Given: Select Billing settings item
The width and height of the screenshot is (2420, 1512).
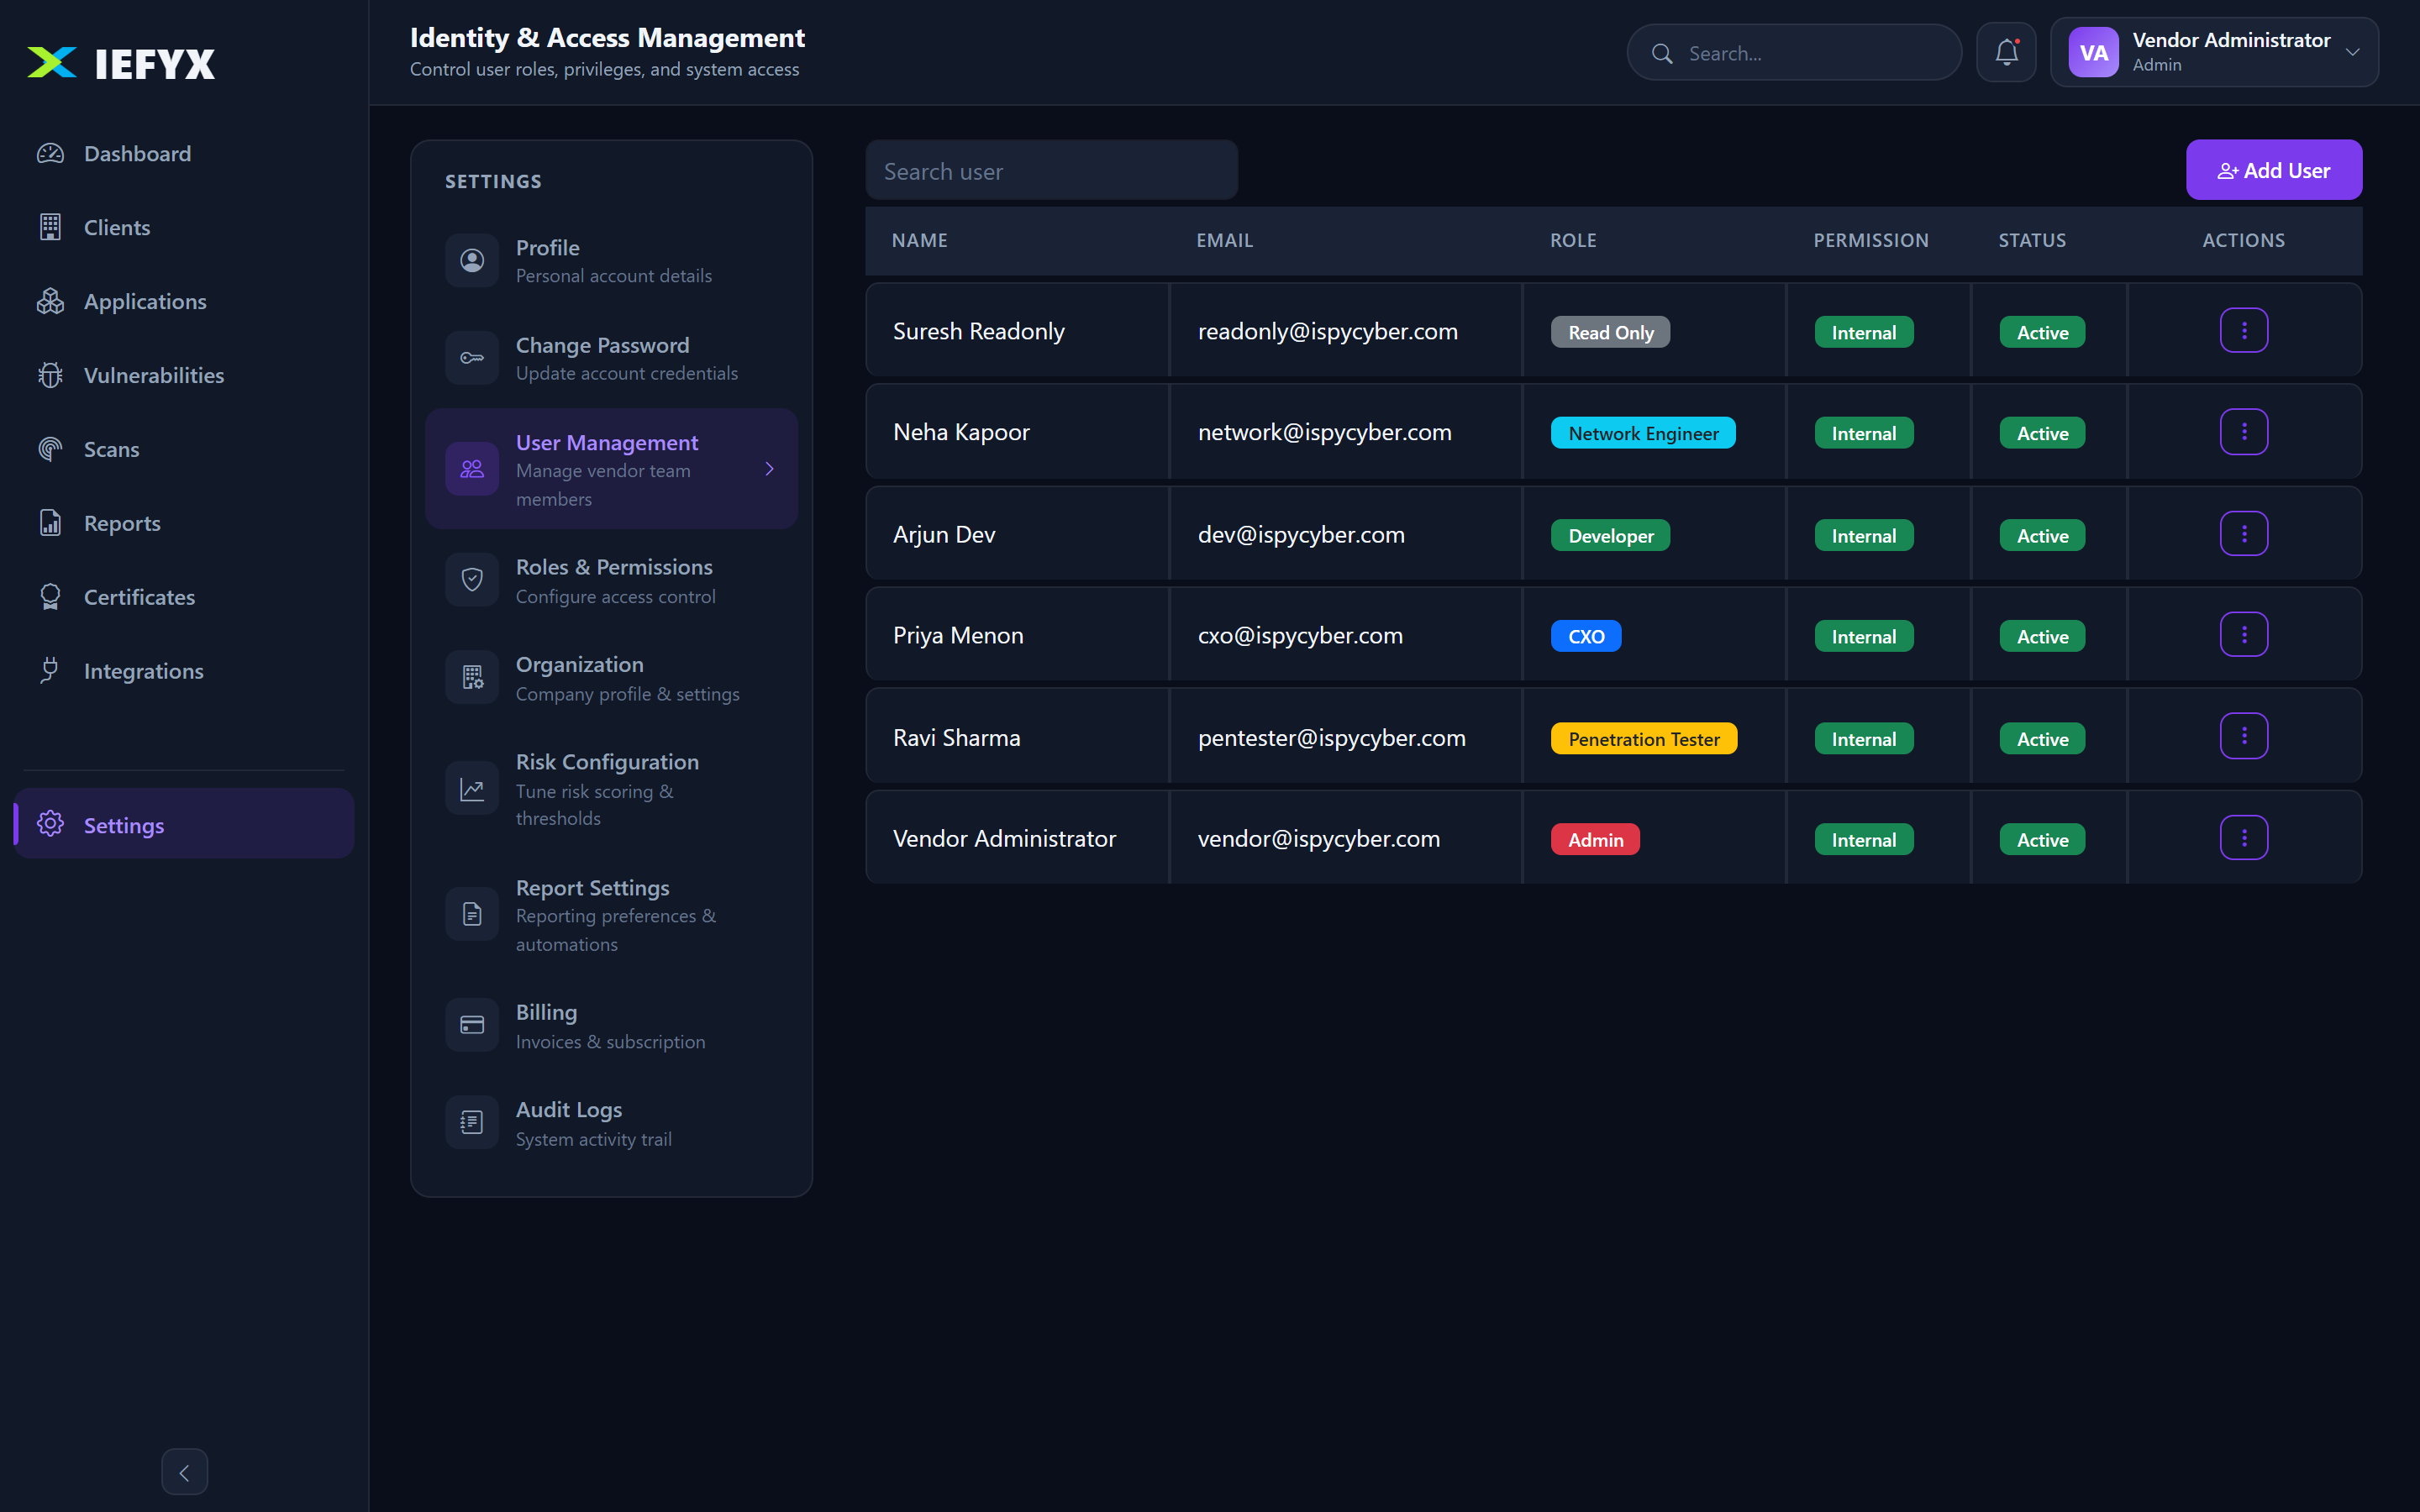Looking at the screenshot, I should pyautogui.click(x=611, y=1026).
